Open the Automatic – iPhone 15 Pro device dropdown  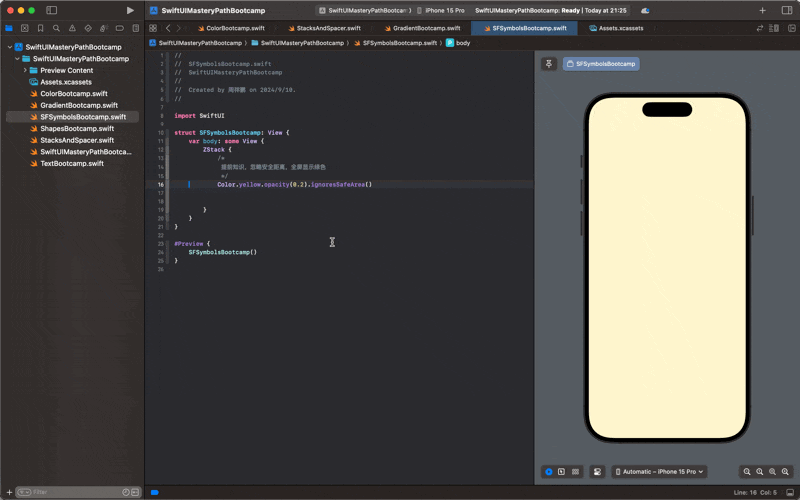(x=659, y=471)
